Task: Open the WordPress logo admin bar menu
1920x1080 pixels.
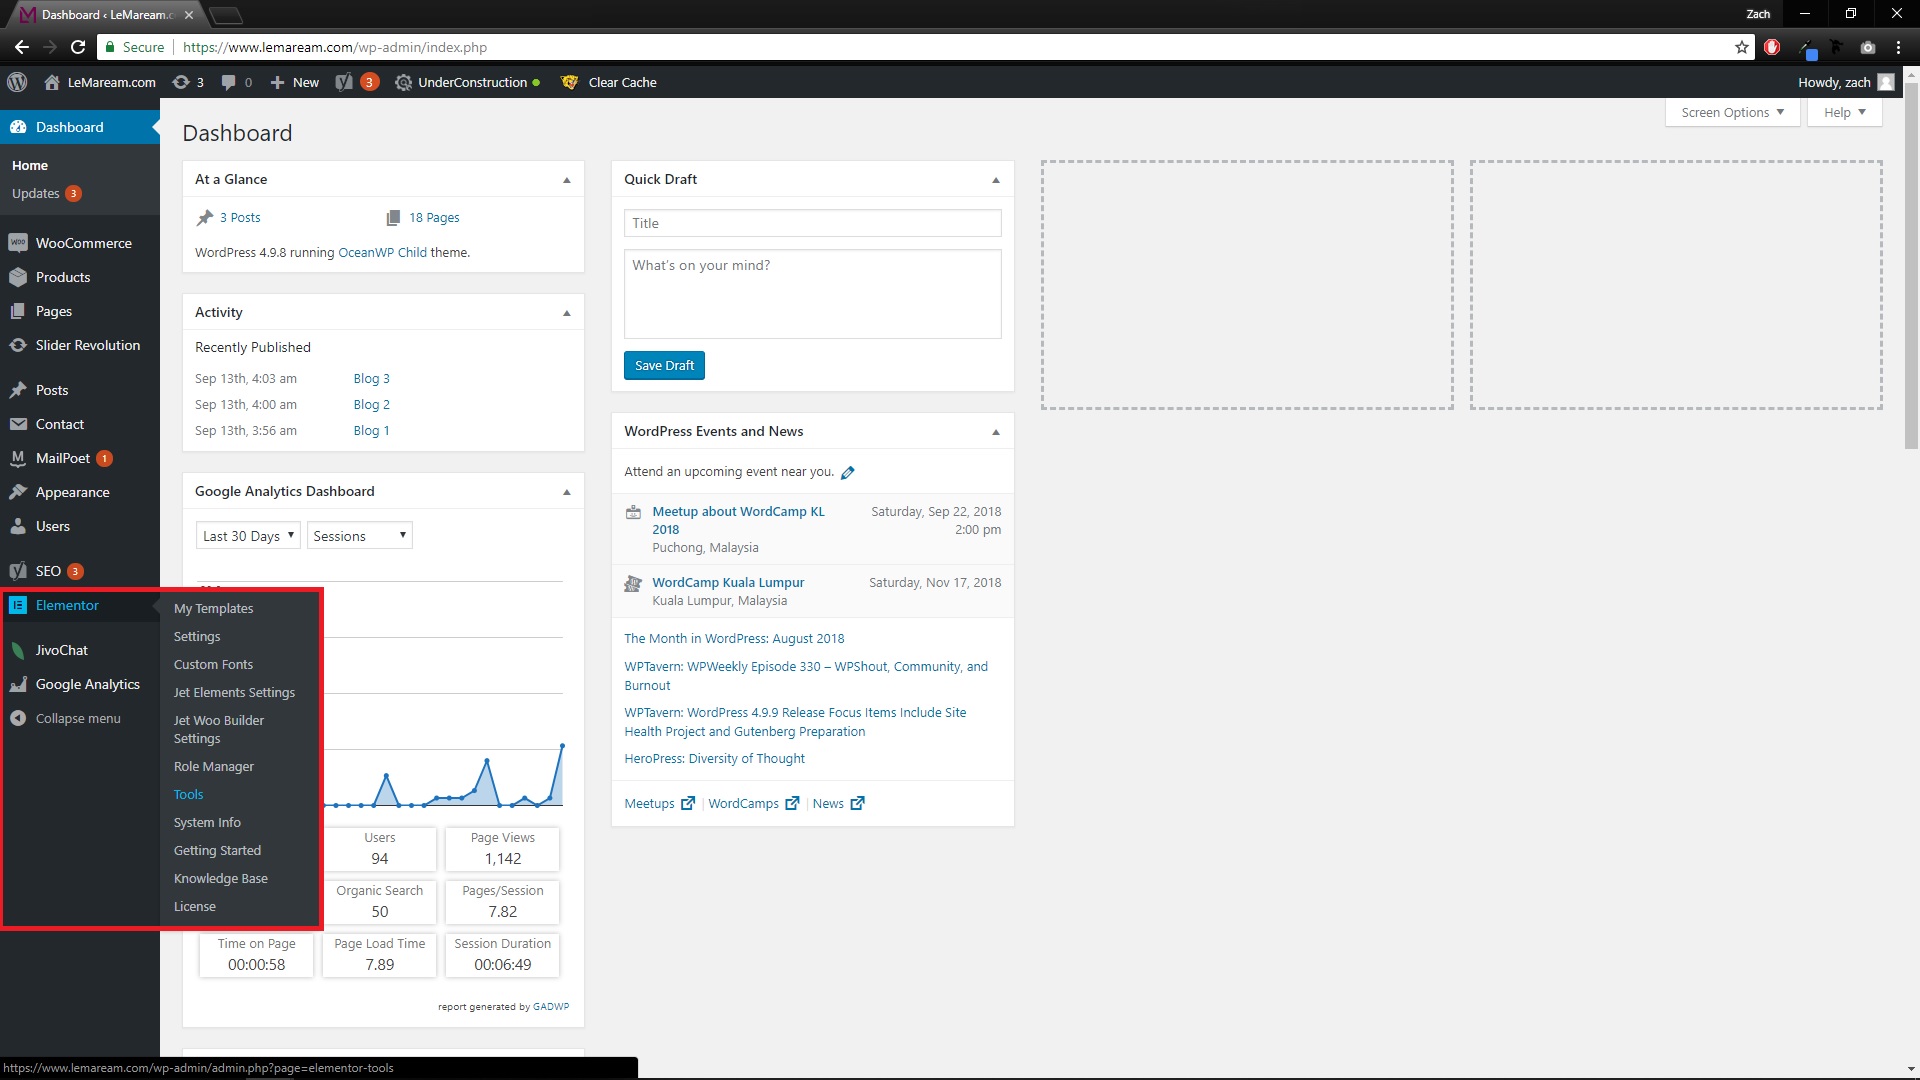Action: click(17, 83)
